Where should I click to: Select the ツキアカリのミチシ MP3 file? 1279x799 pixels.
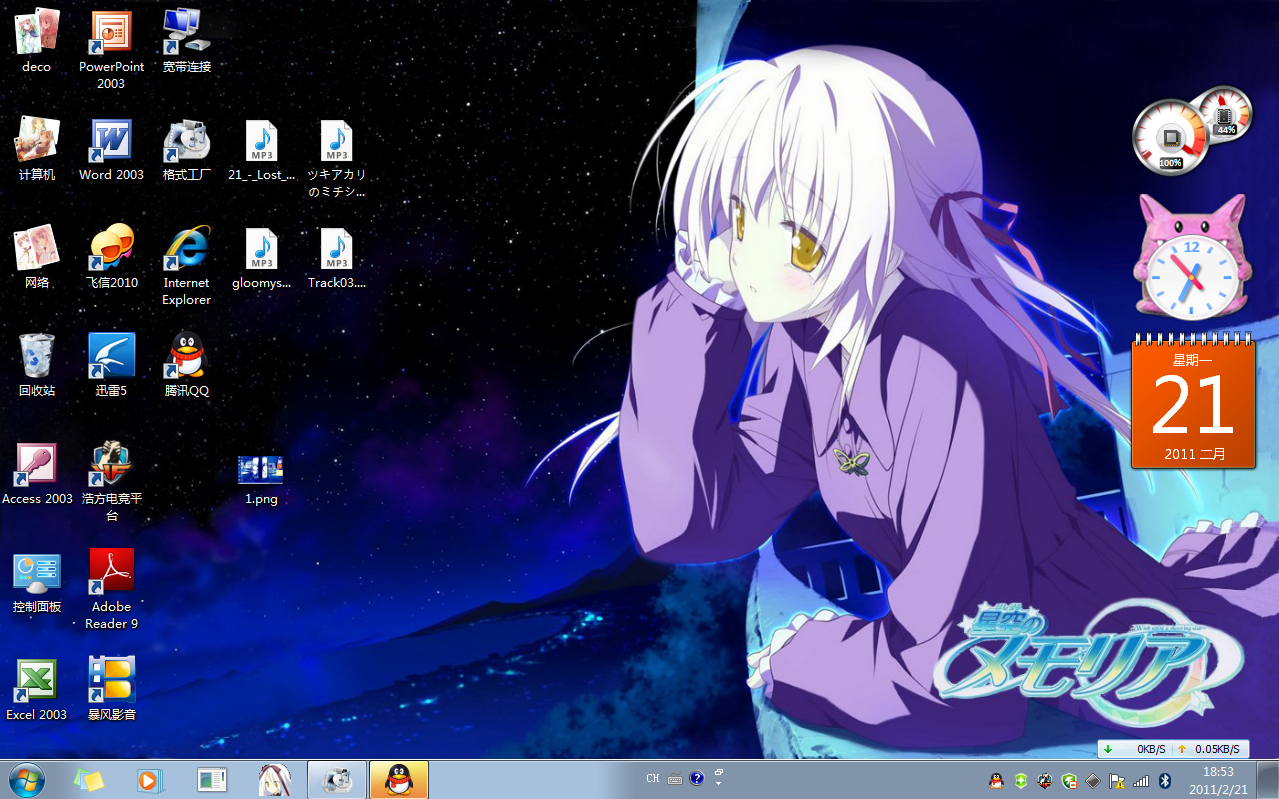(337, 158)
